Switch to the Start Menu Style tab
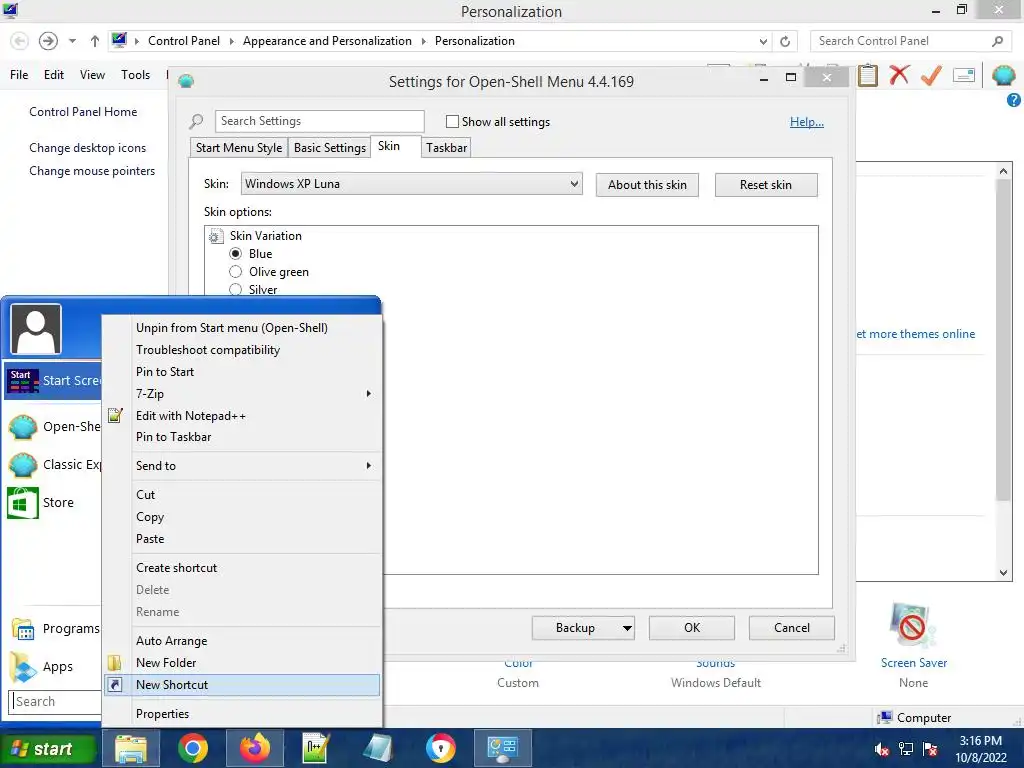 point(239,148)
